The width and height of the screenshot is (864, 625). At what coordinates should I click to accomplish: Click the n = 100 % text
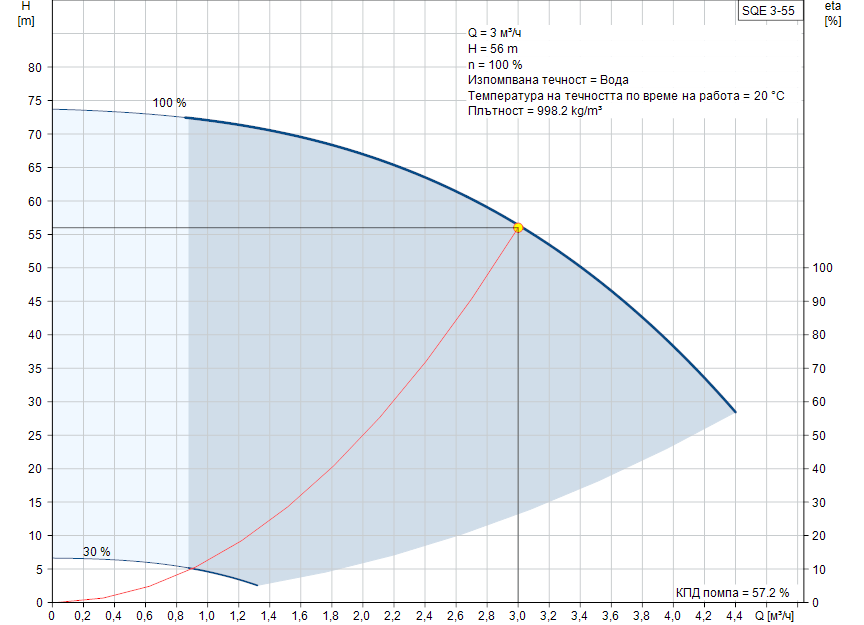(x=495, y=64)
